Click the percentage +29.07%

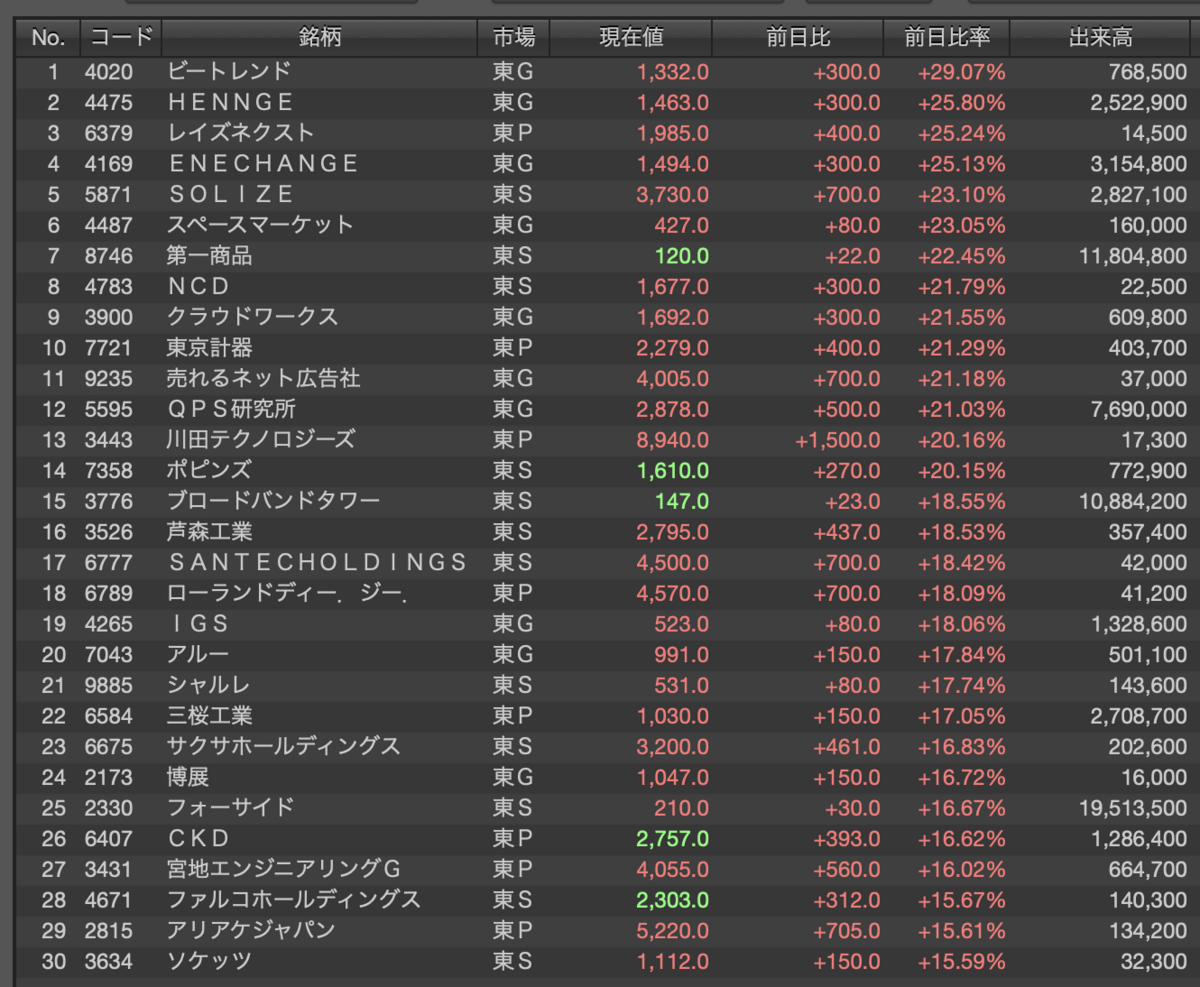click(x=961, y=72)
